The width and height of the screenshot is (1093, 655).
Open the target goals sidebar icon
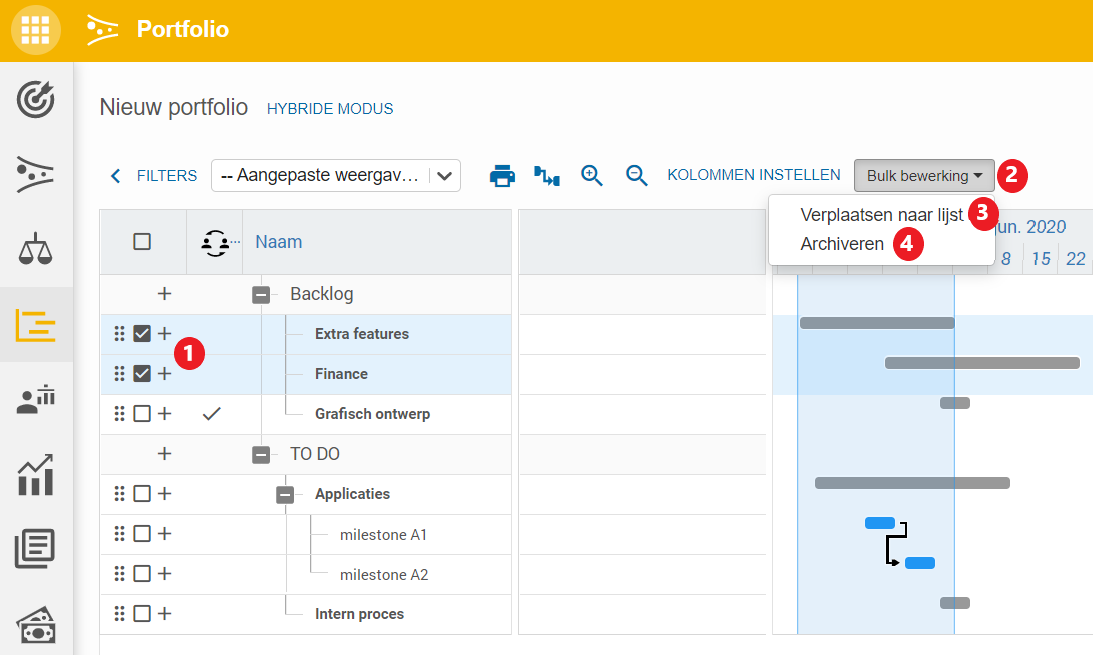click(36, 100)
